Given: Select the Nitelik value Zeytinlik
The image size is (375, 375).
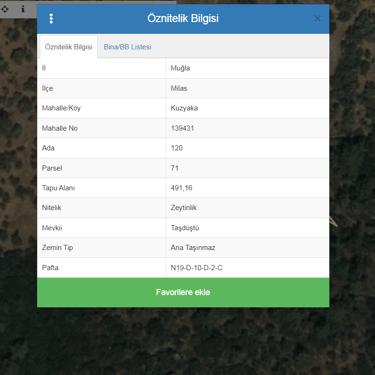Looking at the screenshot, I should pyautogui.click(x=184, y=208).
